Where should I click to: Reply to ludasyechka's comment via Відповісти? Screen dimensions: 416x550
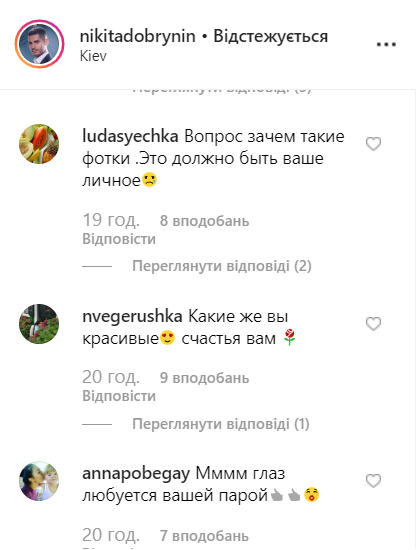click(x=119, y=239)
